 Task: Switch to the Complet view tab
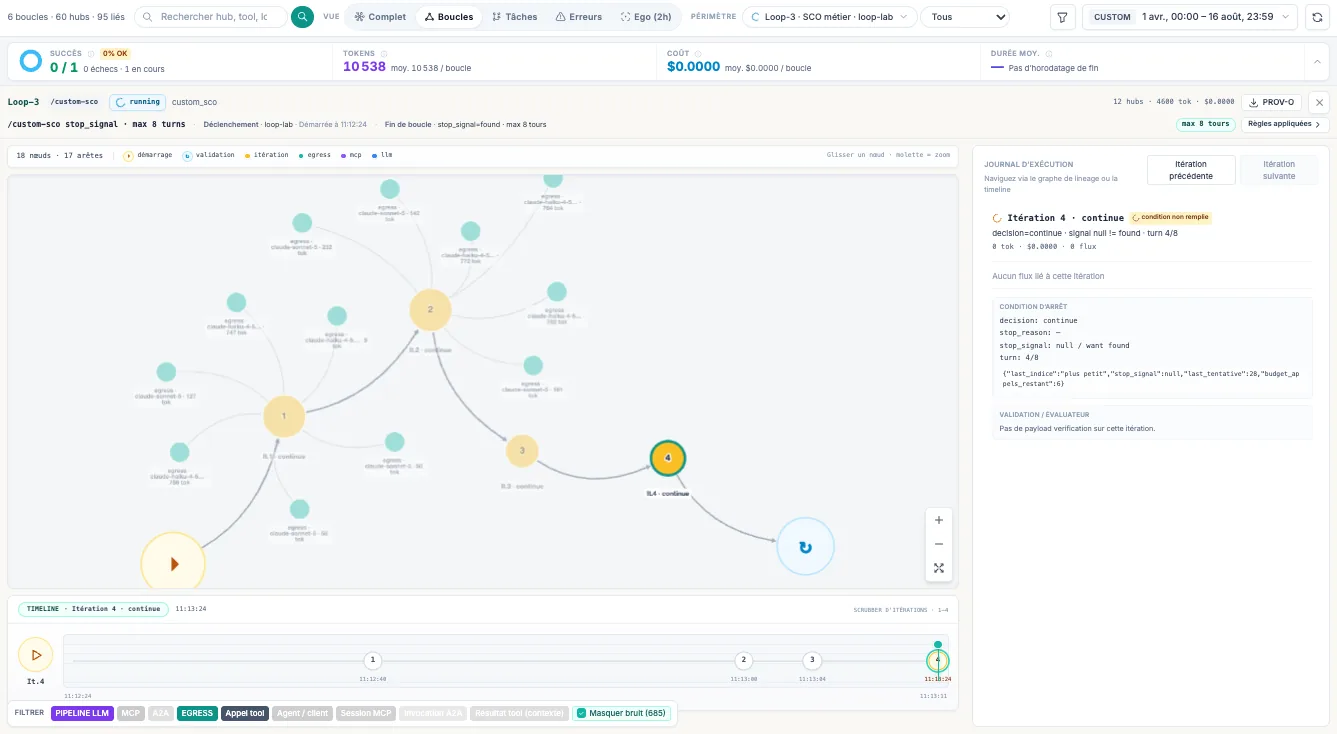pyautogui.click(x=380, y=17)
